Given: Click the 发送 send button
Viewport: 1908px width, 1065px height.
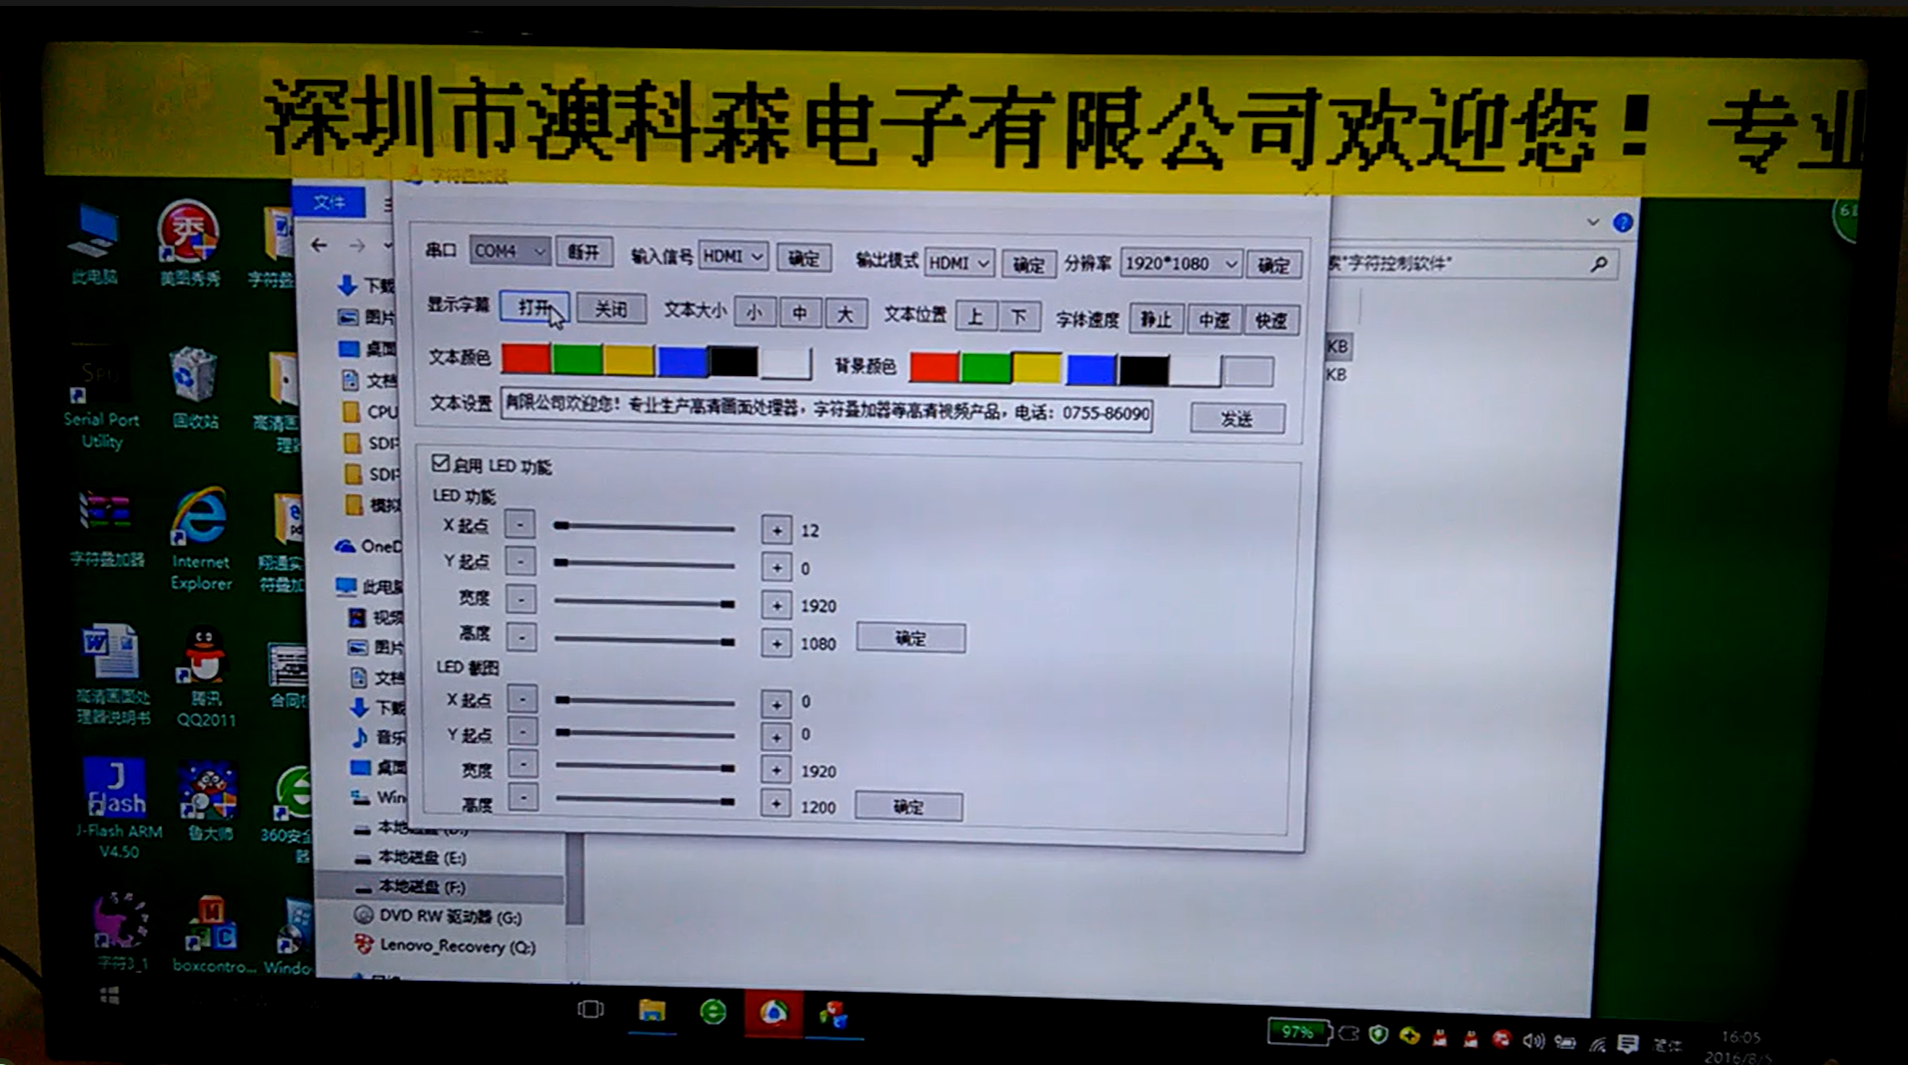Looking at the screenshot, I should [x=1237, y=419].
